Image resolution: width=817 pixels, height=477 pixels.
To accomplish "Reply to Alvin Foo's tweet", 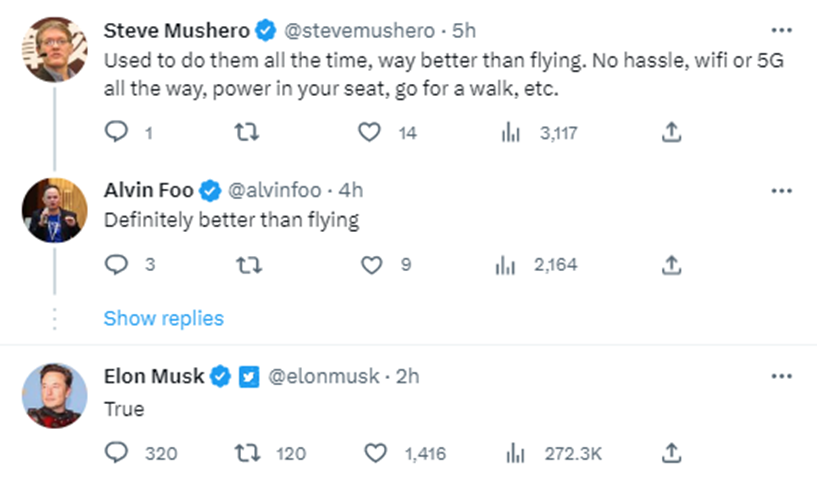I will [116, 265].
